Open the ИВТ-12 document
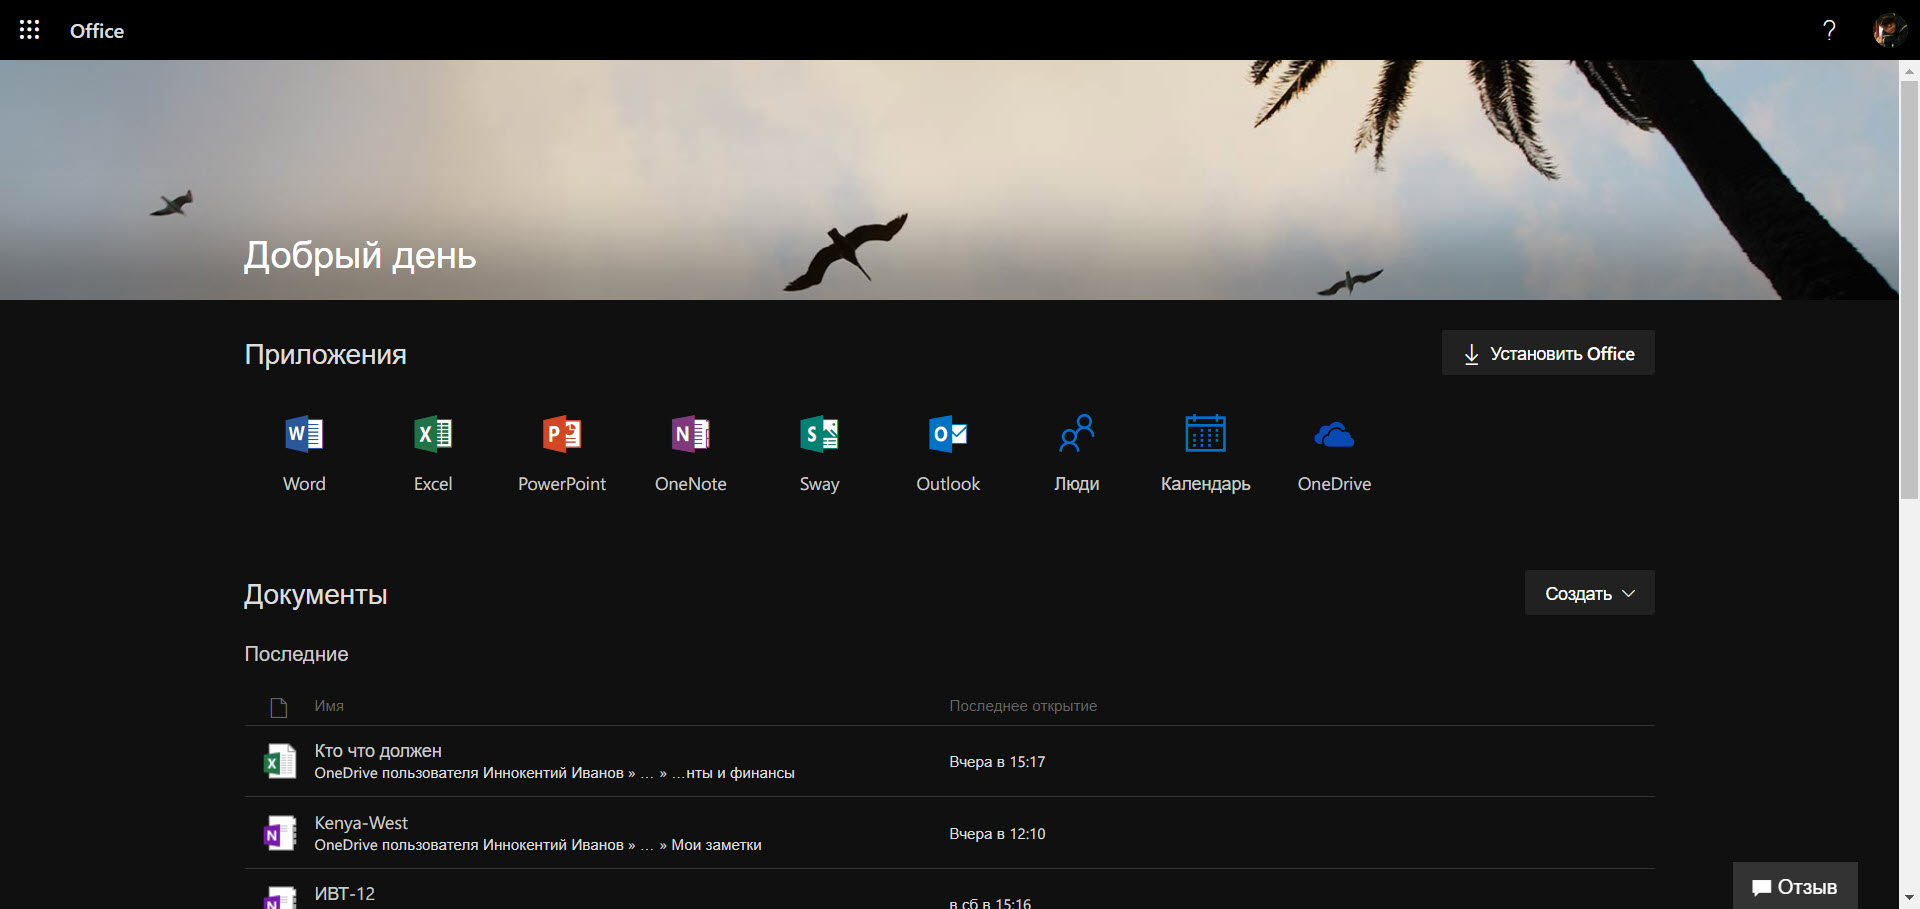This screenshot has width=1920, height=909. [x=344, y=893]
